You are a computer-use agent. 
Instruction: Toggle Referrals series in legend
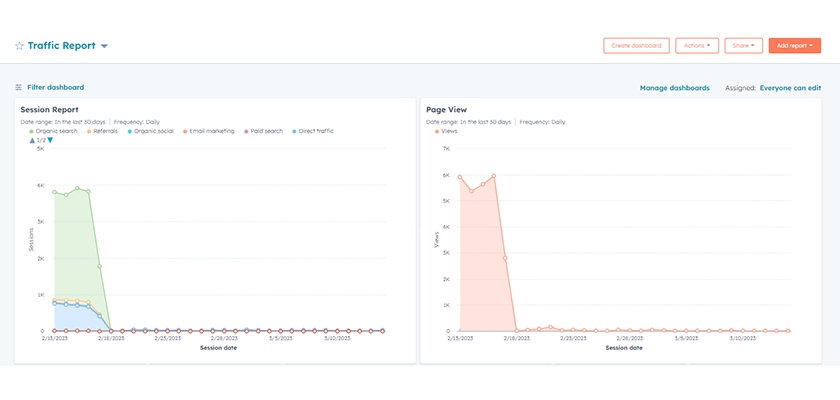(x=105, y=131)
